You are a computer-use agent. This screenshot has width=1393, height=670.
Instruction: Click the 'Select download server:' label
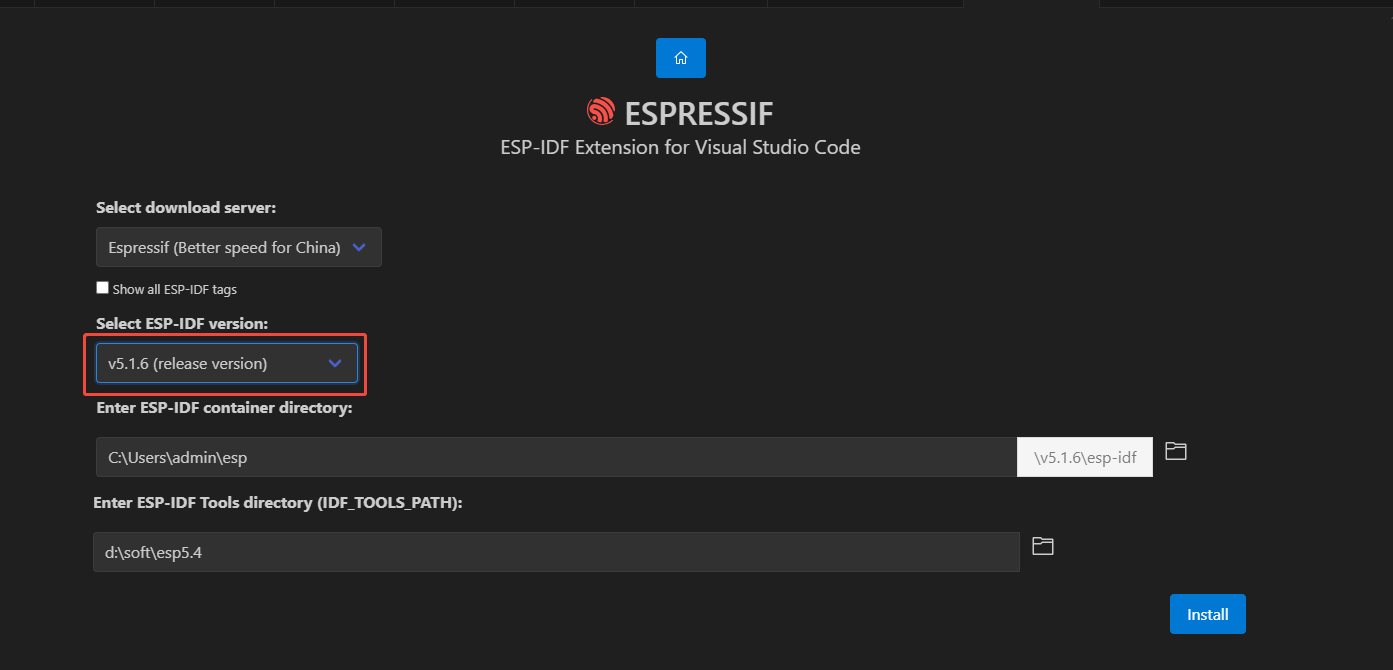tap(186, 208)
